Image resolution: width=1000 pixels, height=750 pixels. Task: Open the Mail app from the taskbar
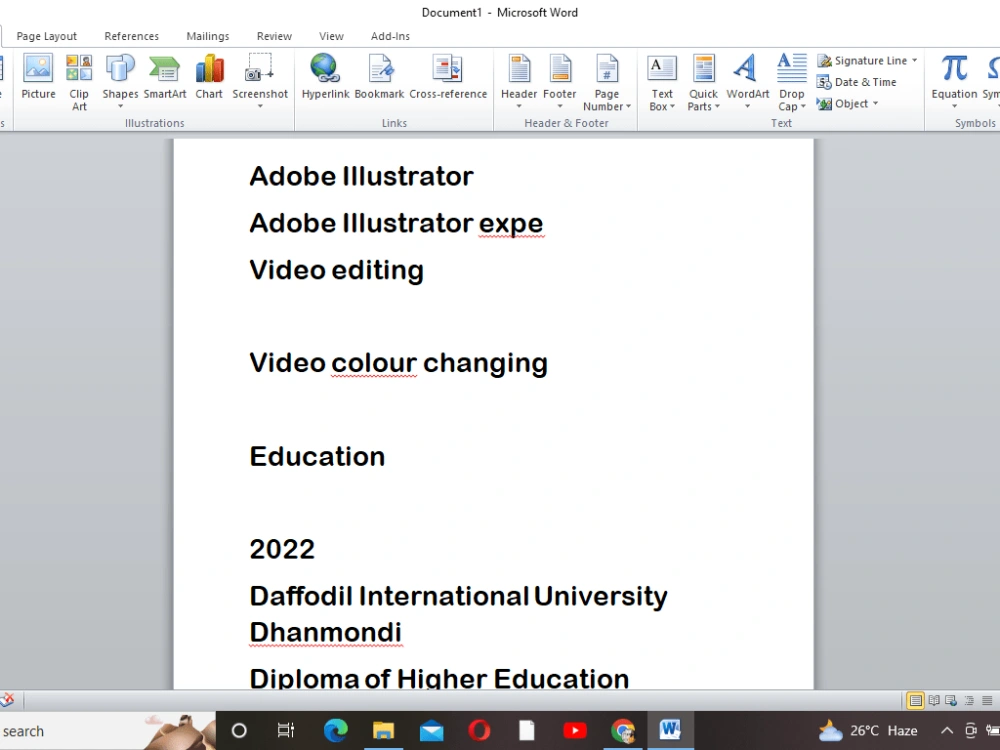pyautogui.click(x=432, y=730)
